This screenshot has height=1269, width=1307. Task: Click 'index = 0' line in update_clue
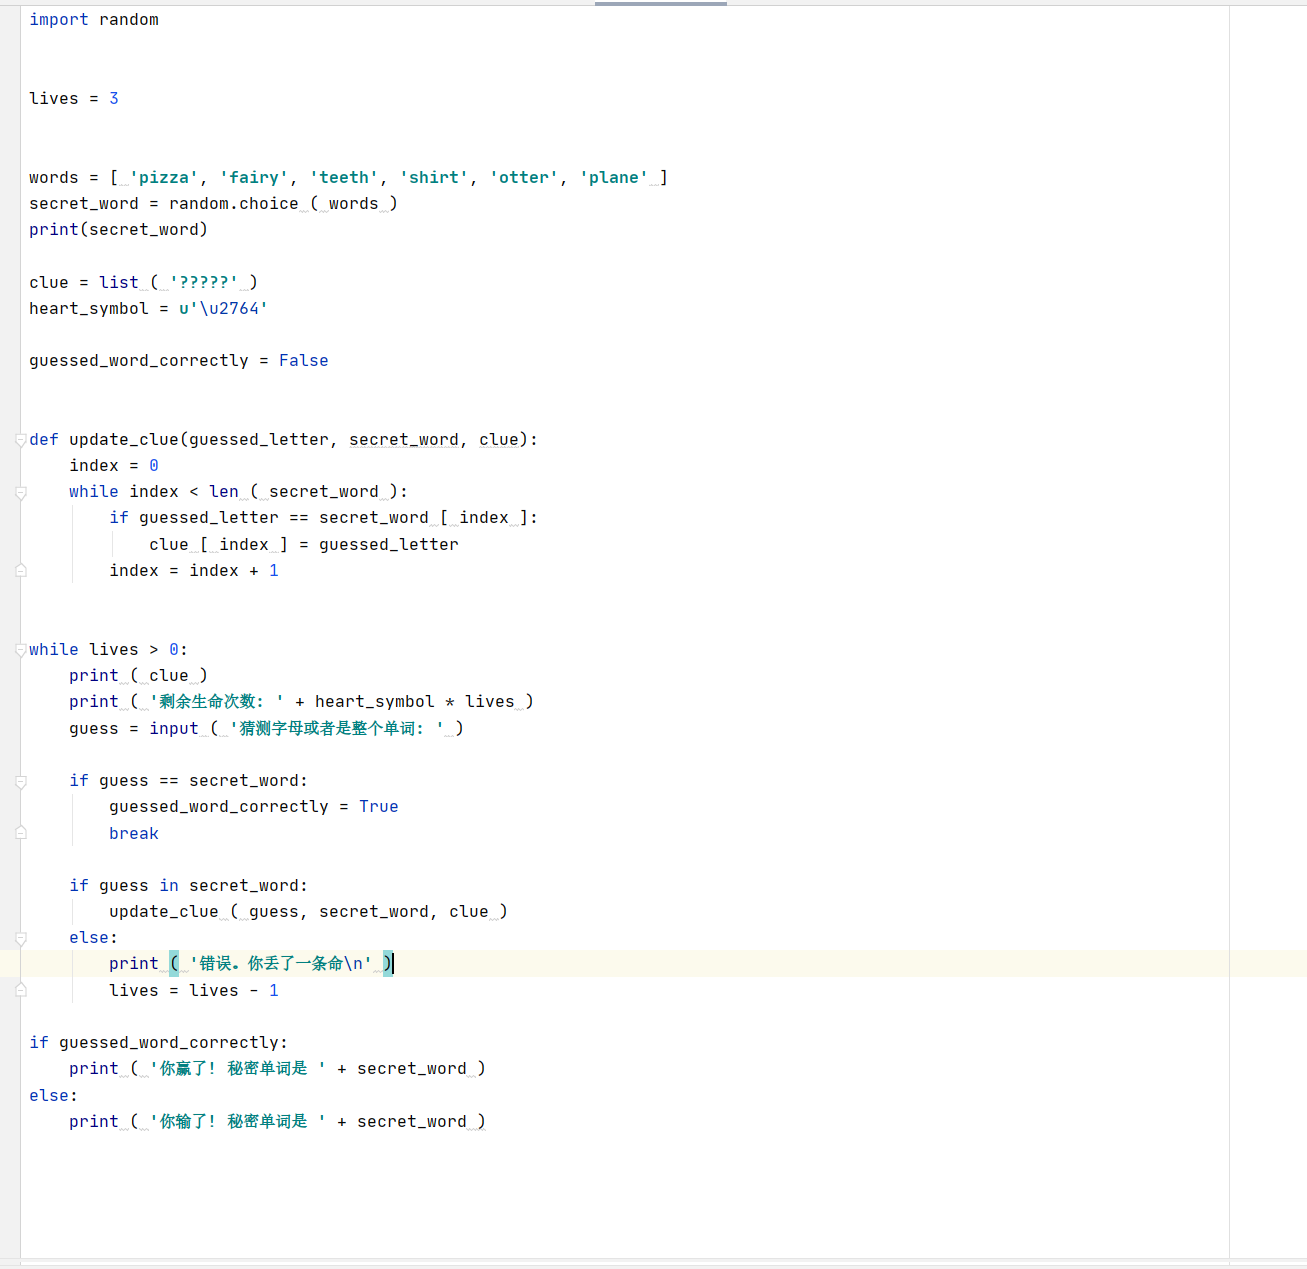point(114,465)
